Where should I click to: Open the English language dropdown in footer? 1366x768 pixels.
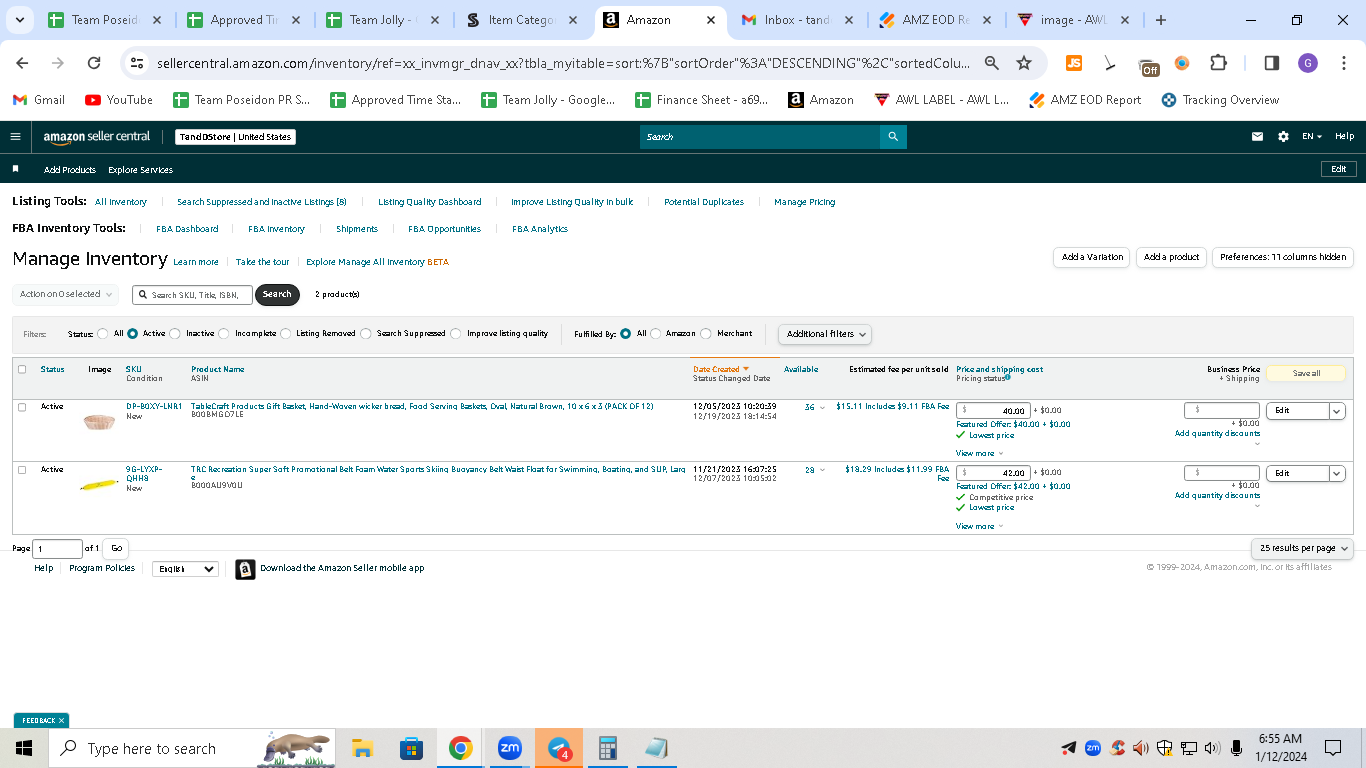(x=185, y=569)
